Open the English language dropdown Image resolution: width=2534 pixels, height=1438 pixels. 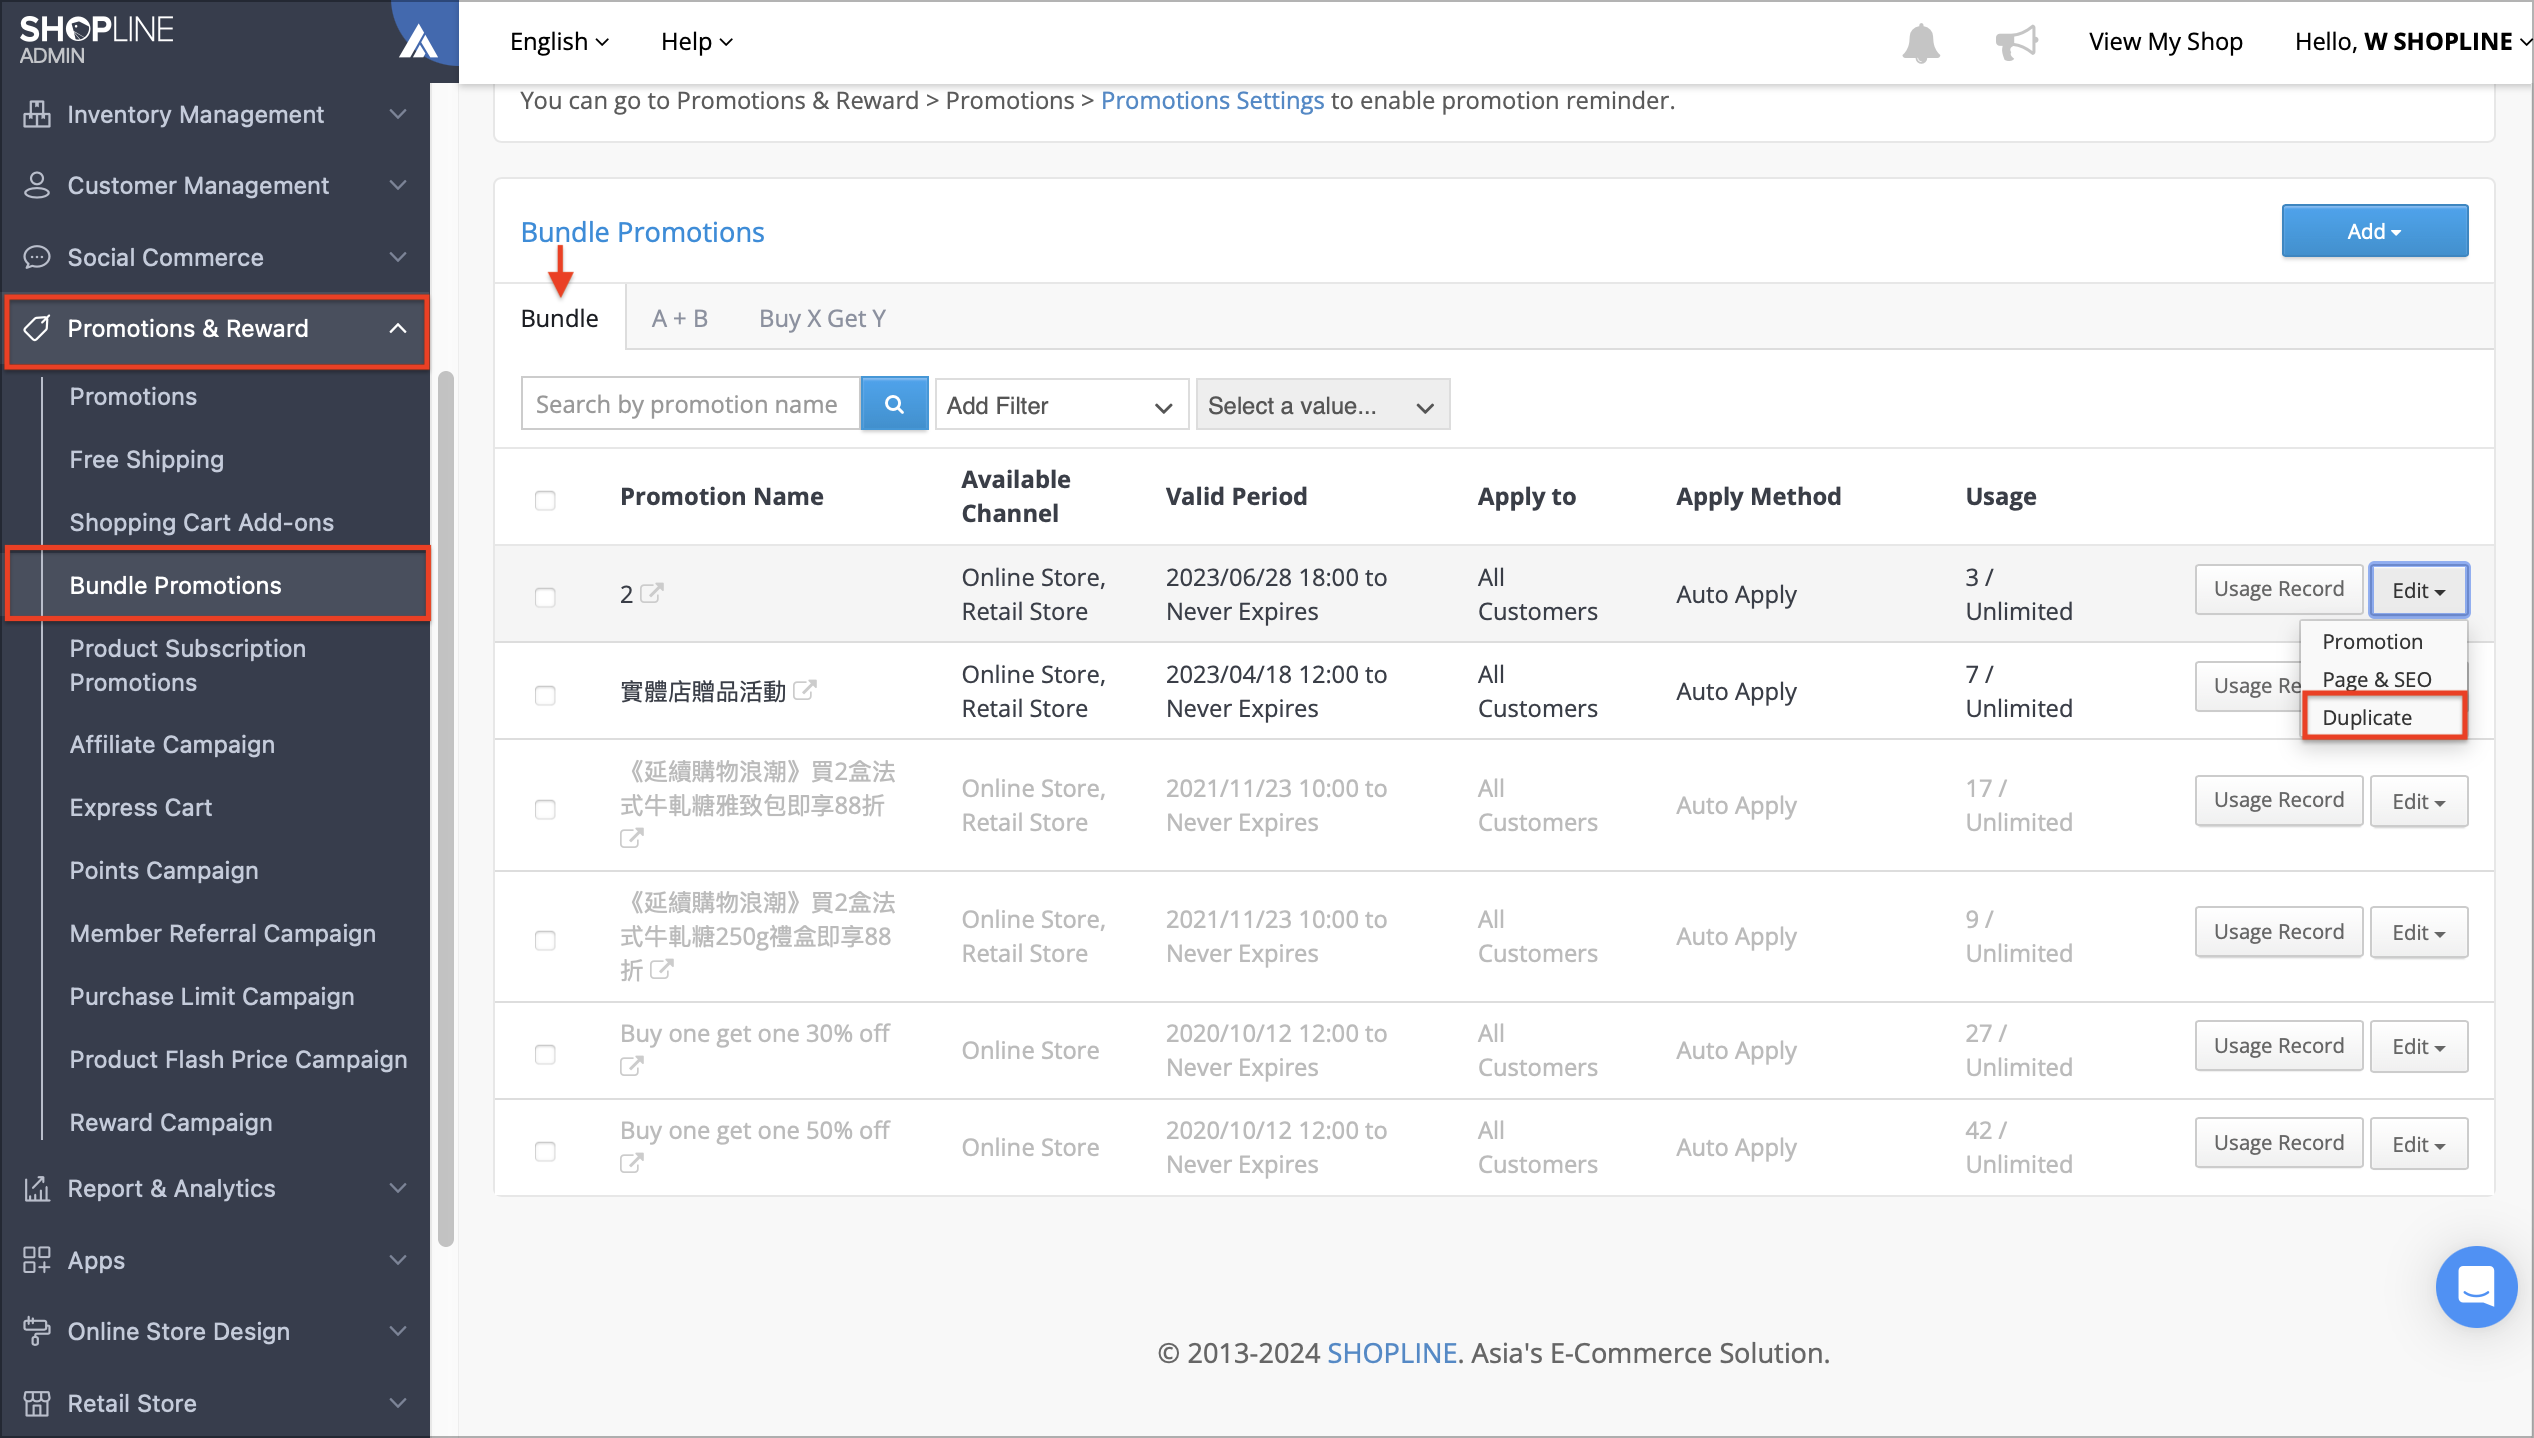559,41
